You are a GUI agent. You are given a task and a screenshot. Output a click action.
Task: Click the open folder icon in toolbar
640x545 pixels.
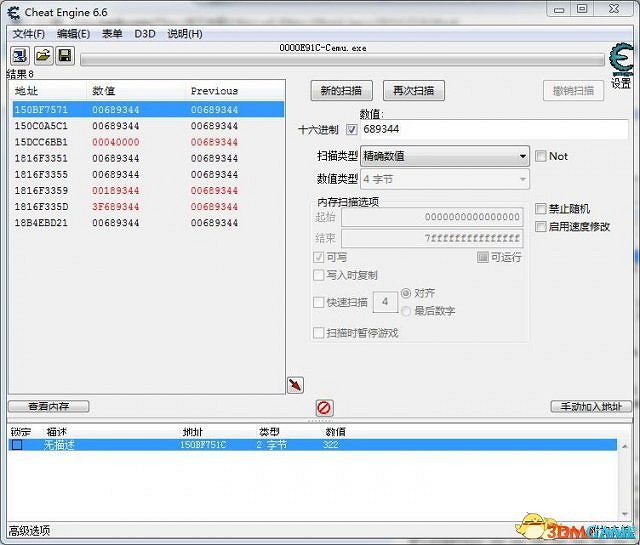click(42, 55)
